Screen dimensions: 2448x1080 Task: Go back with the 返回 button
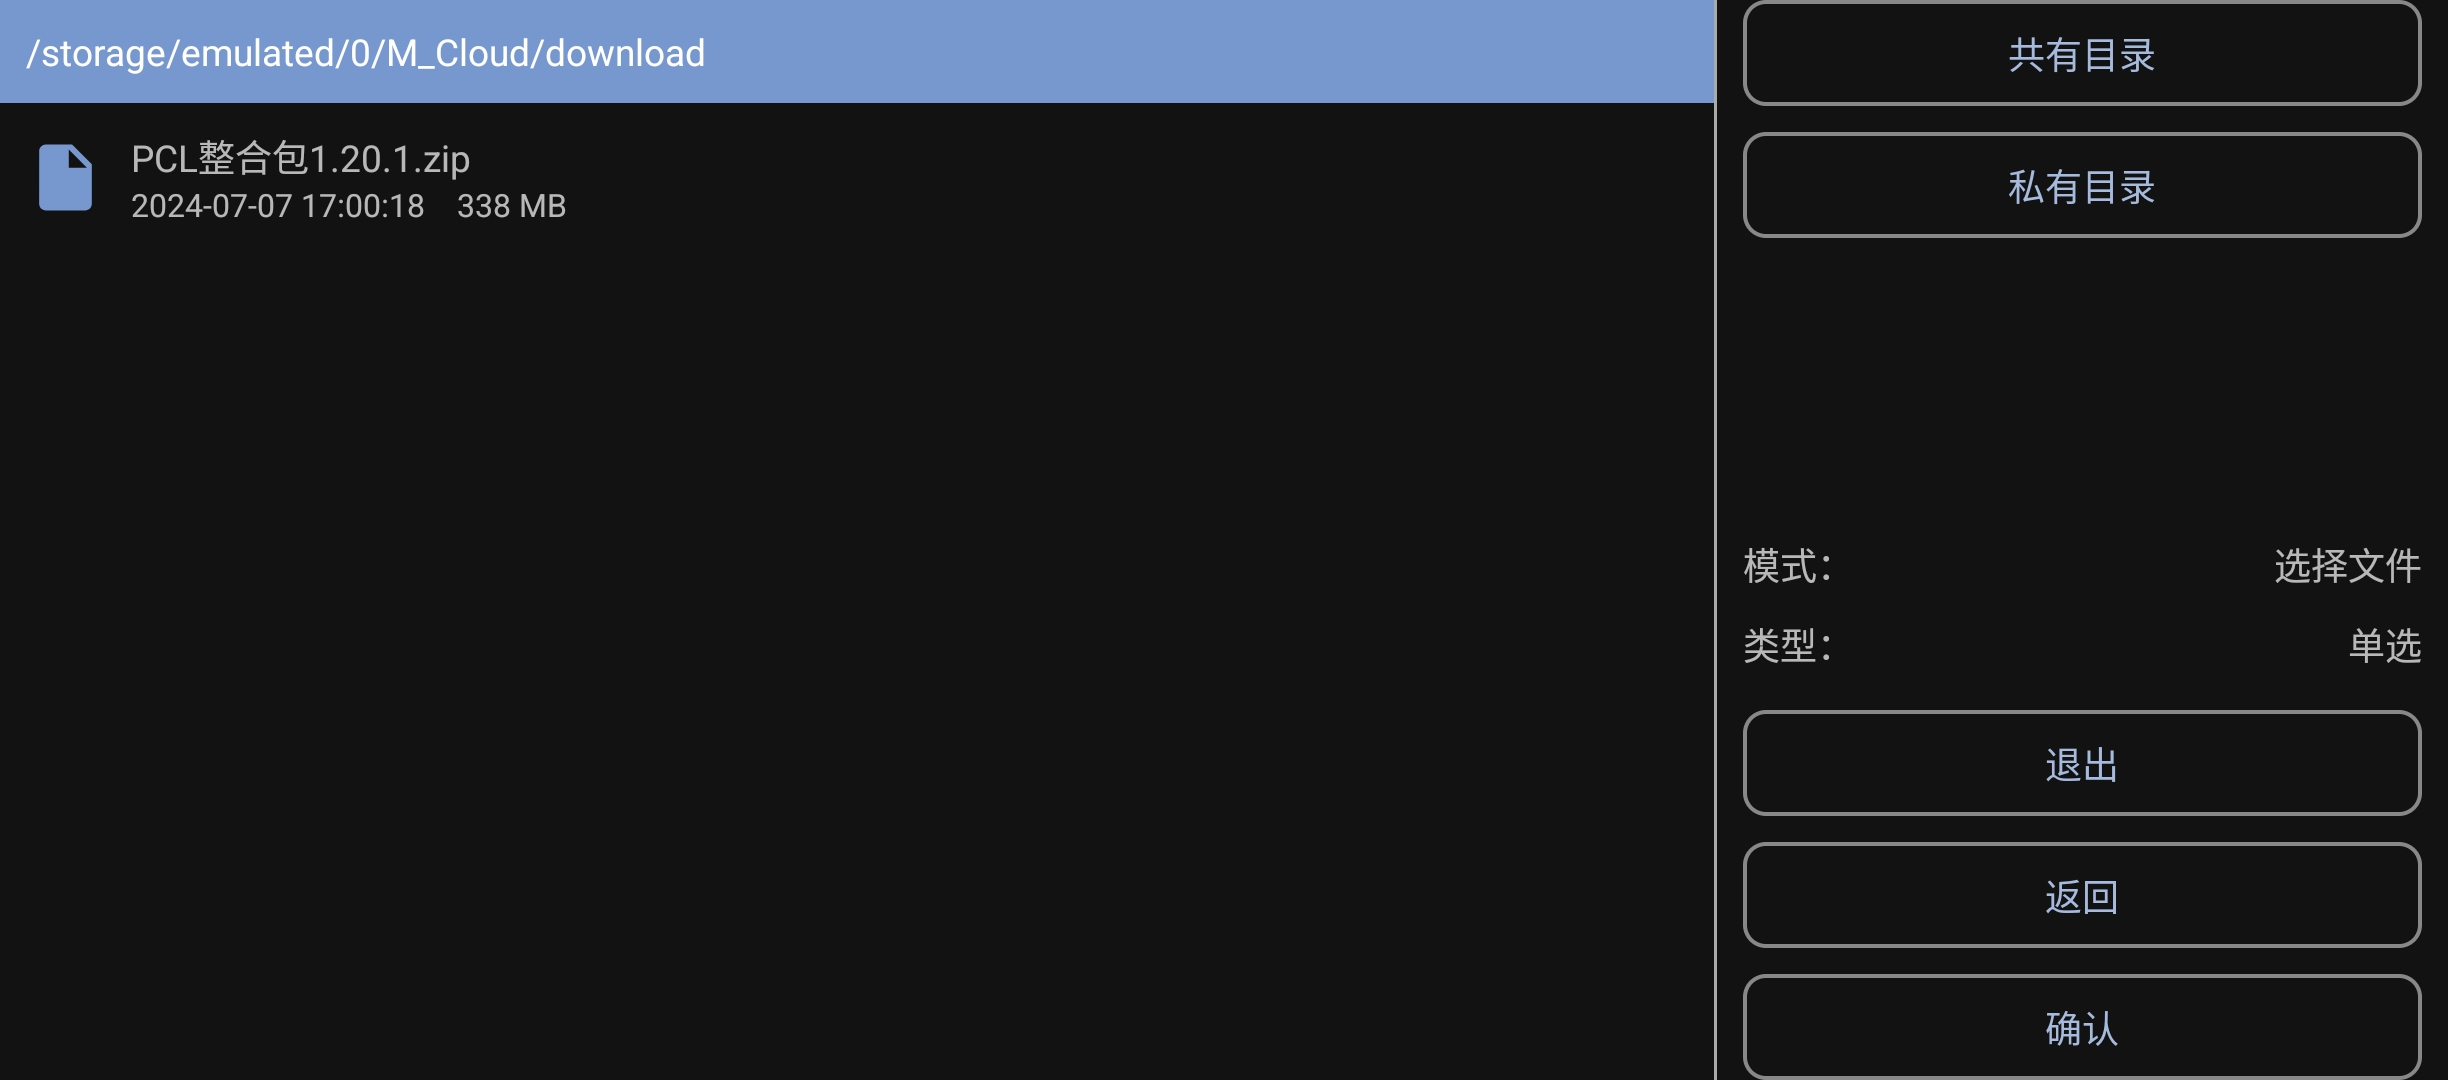[2082, 896]
